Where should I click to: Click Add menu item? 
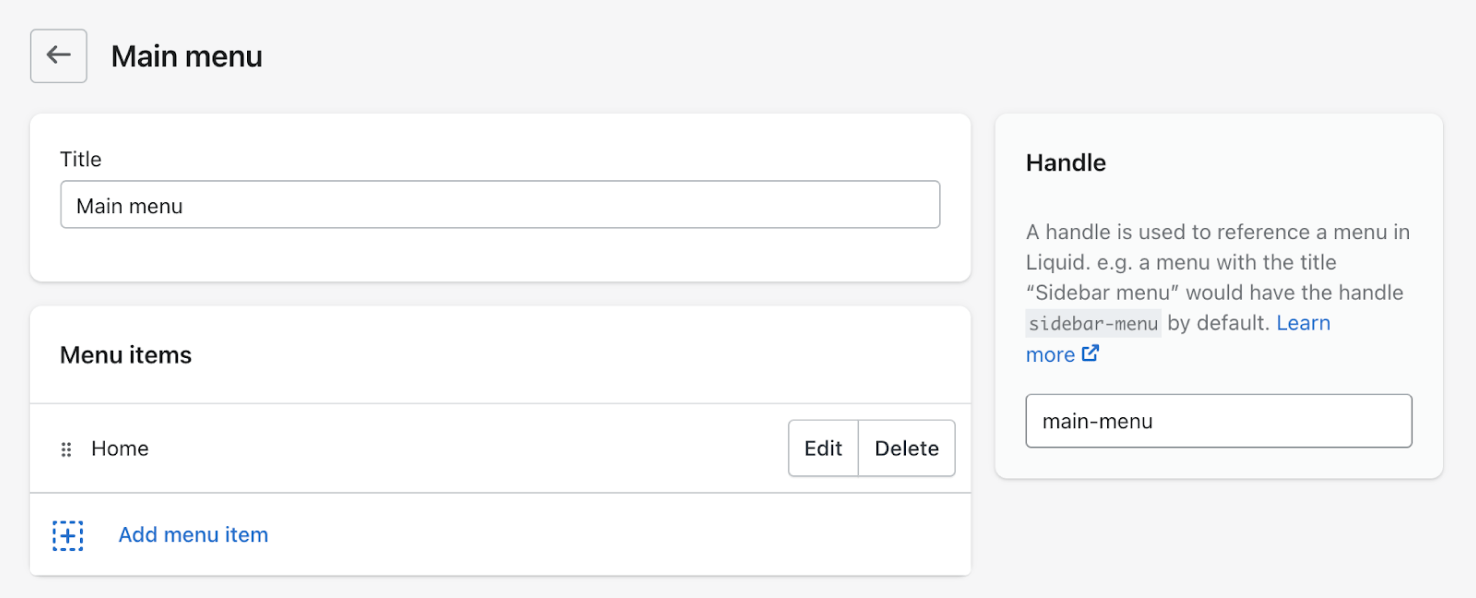(193, 534)
